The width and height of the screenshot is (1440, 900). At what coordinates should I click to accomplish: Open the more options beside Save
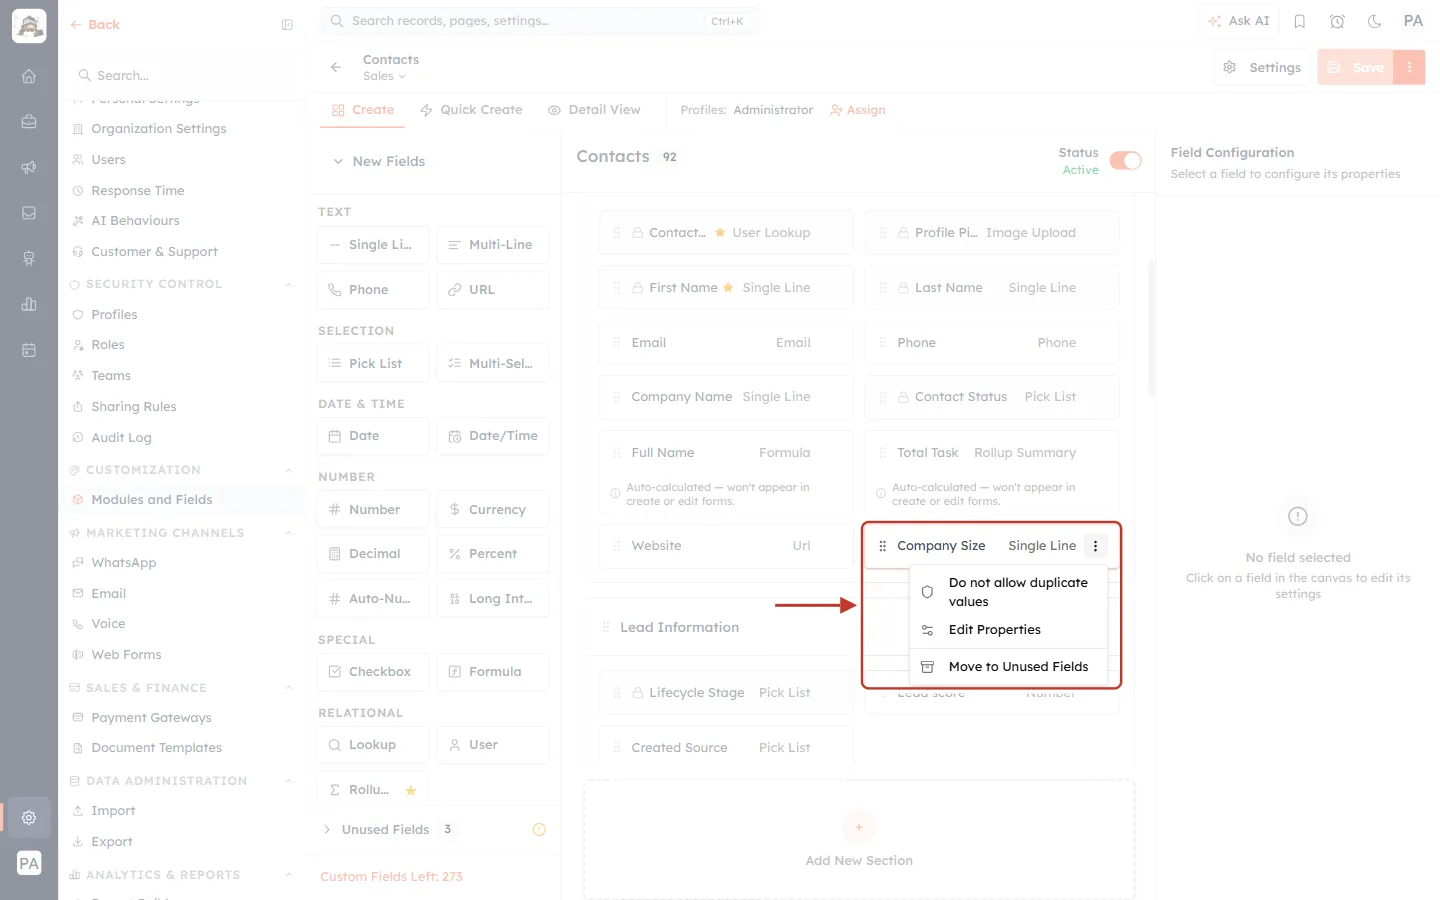(x=1409, y=67)
